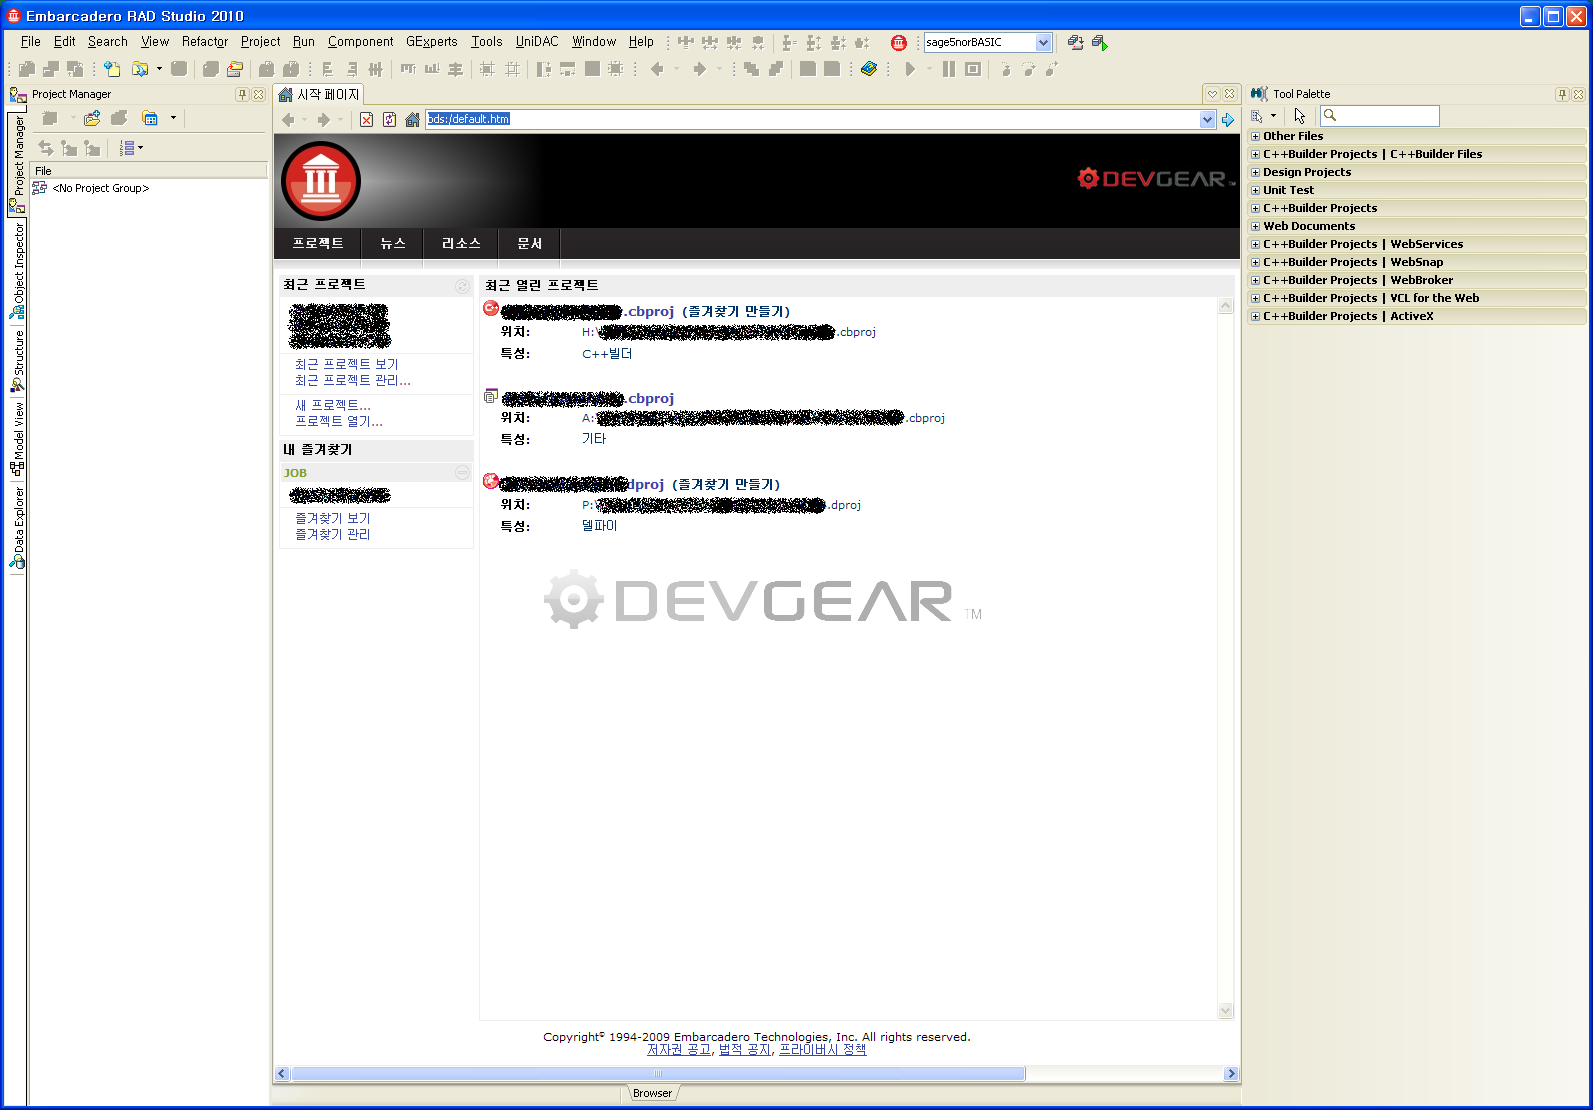This screenshot has width=1593, height=1110.
Task: Click the bds:/default.htm address field
Action: 812,119
